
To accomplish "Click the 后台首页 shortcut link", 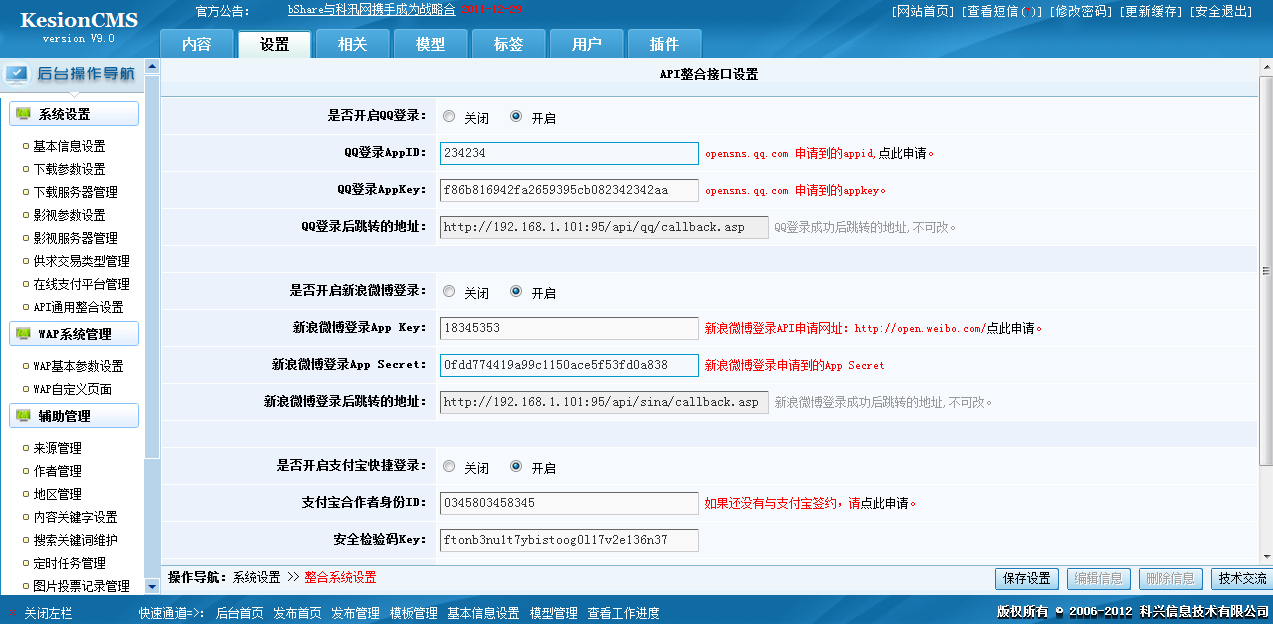I will coord(240,613).
